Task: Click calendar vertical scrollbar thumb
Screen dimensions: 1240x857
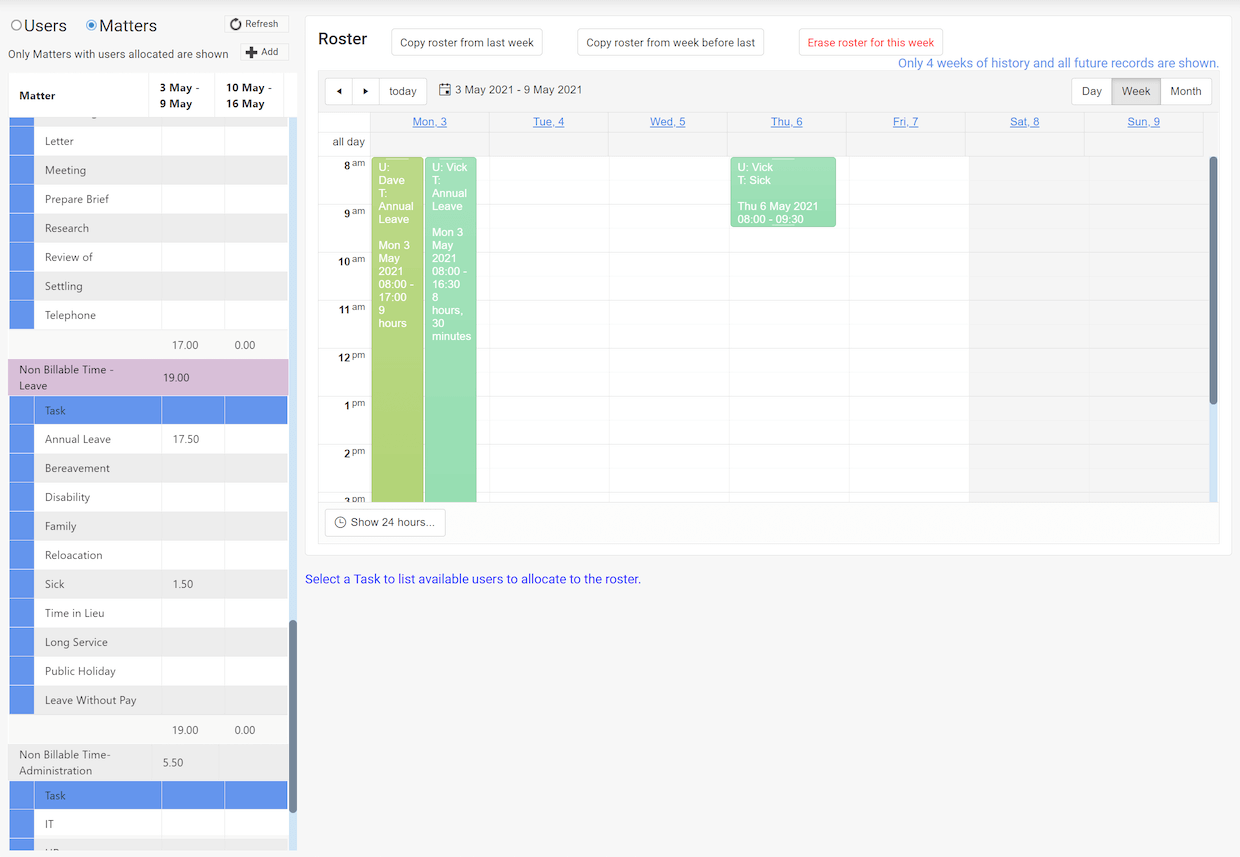Action: [1214, 280]
